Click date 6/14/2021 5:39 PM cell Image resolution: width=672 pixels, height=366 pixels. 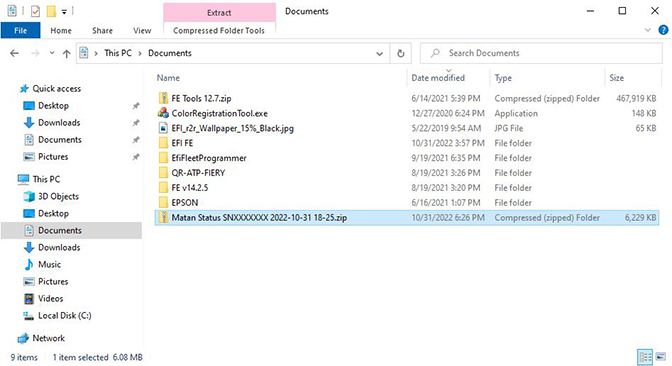click(446, 99)
